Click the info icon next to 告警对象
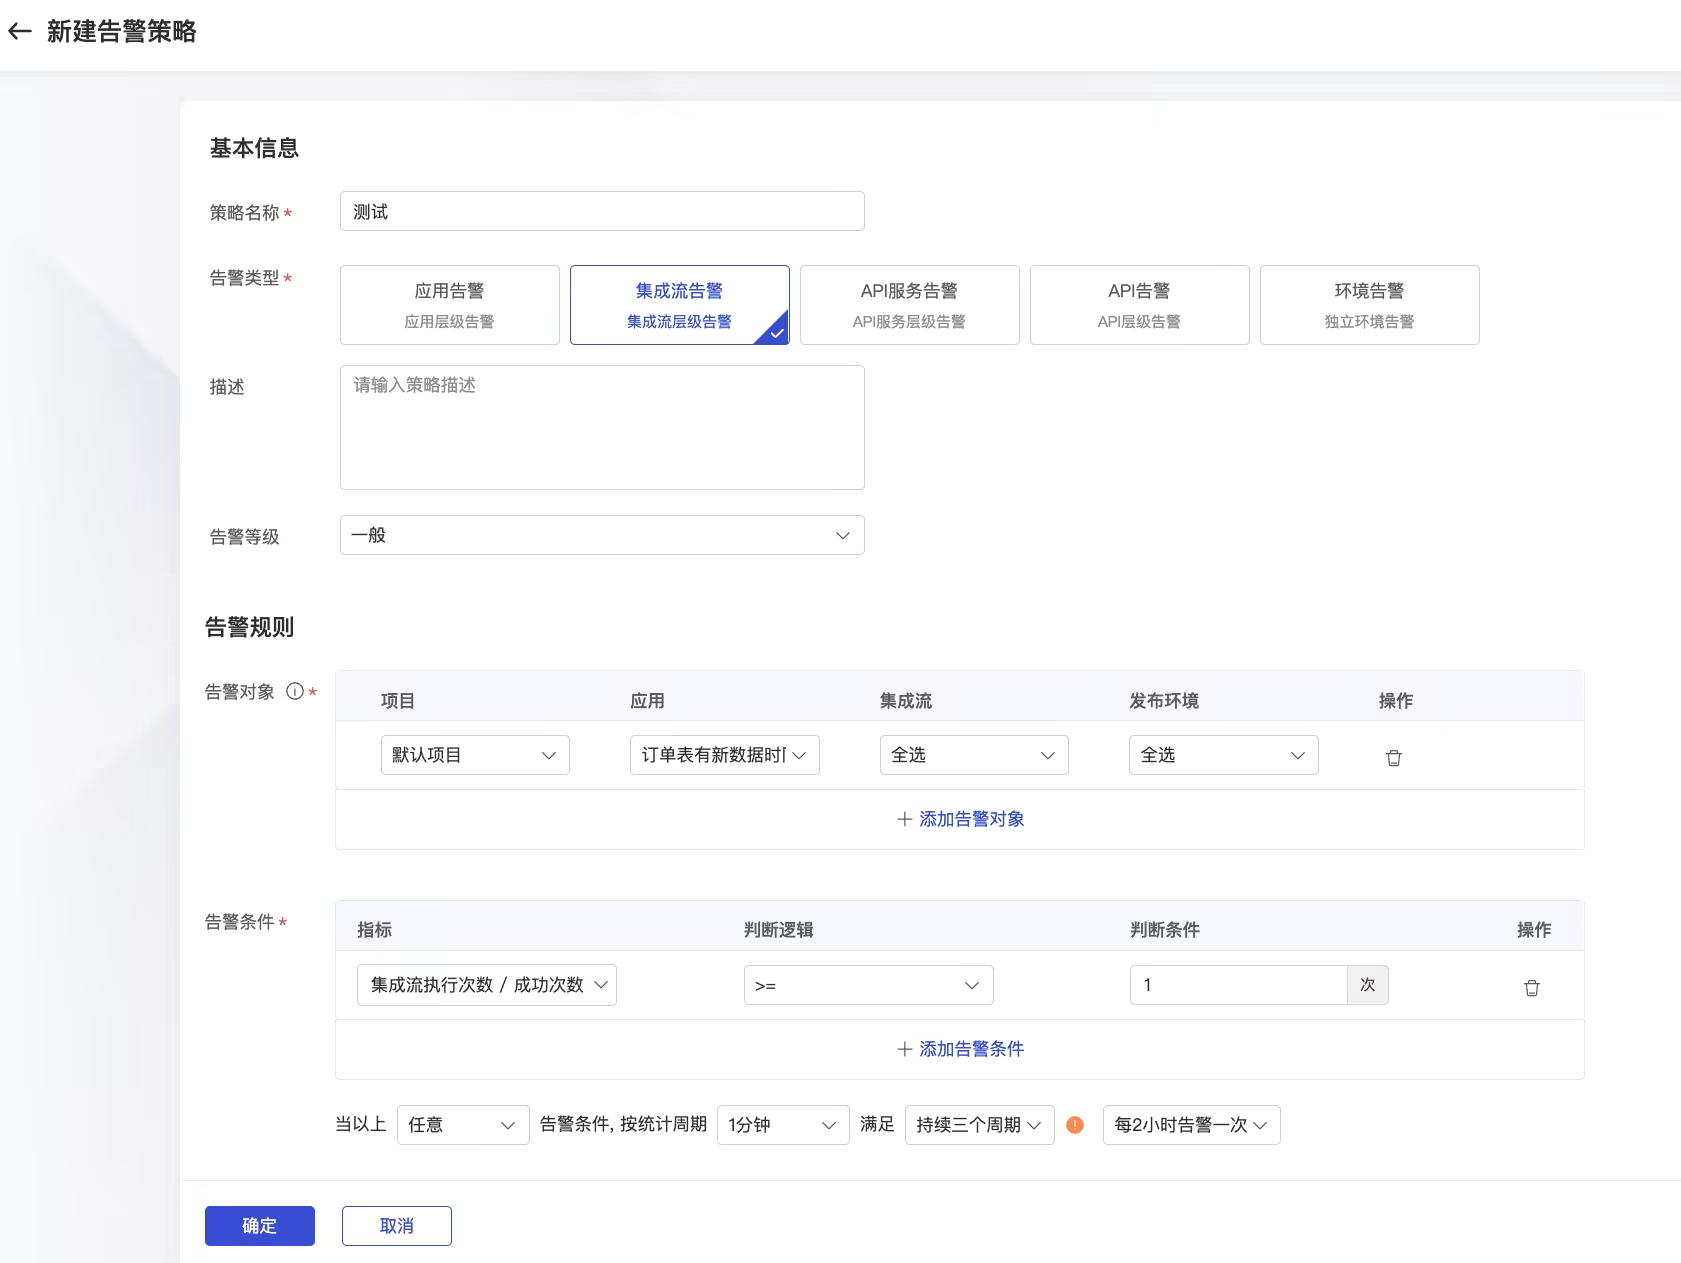Screen dimensions: 1681x1263 pyautogui.click(x=295, y=691)
